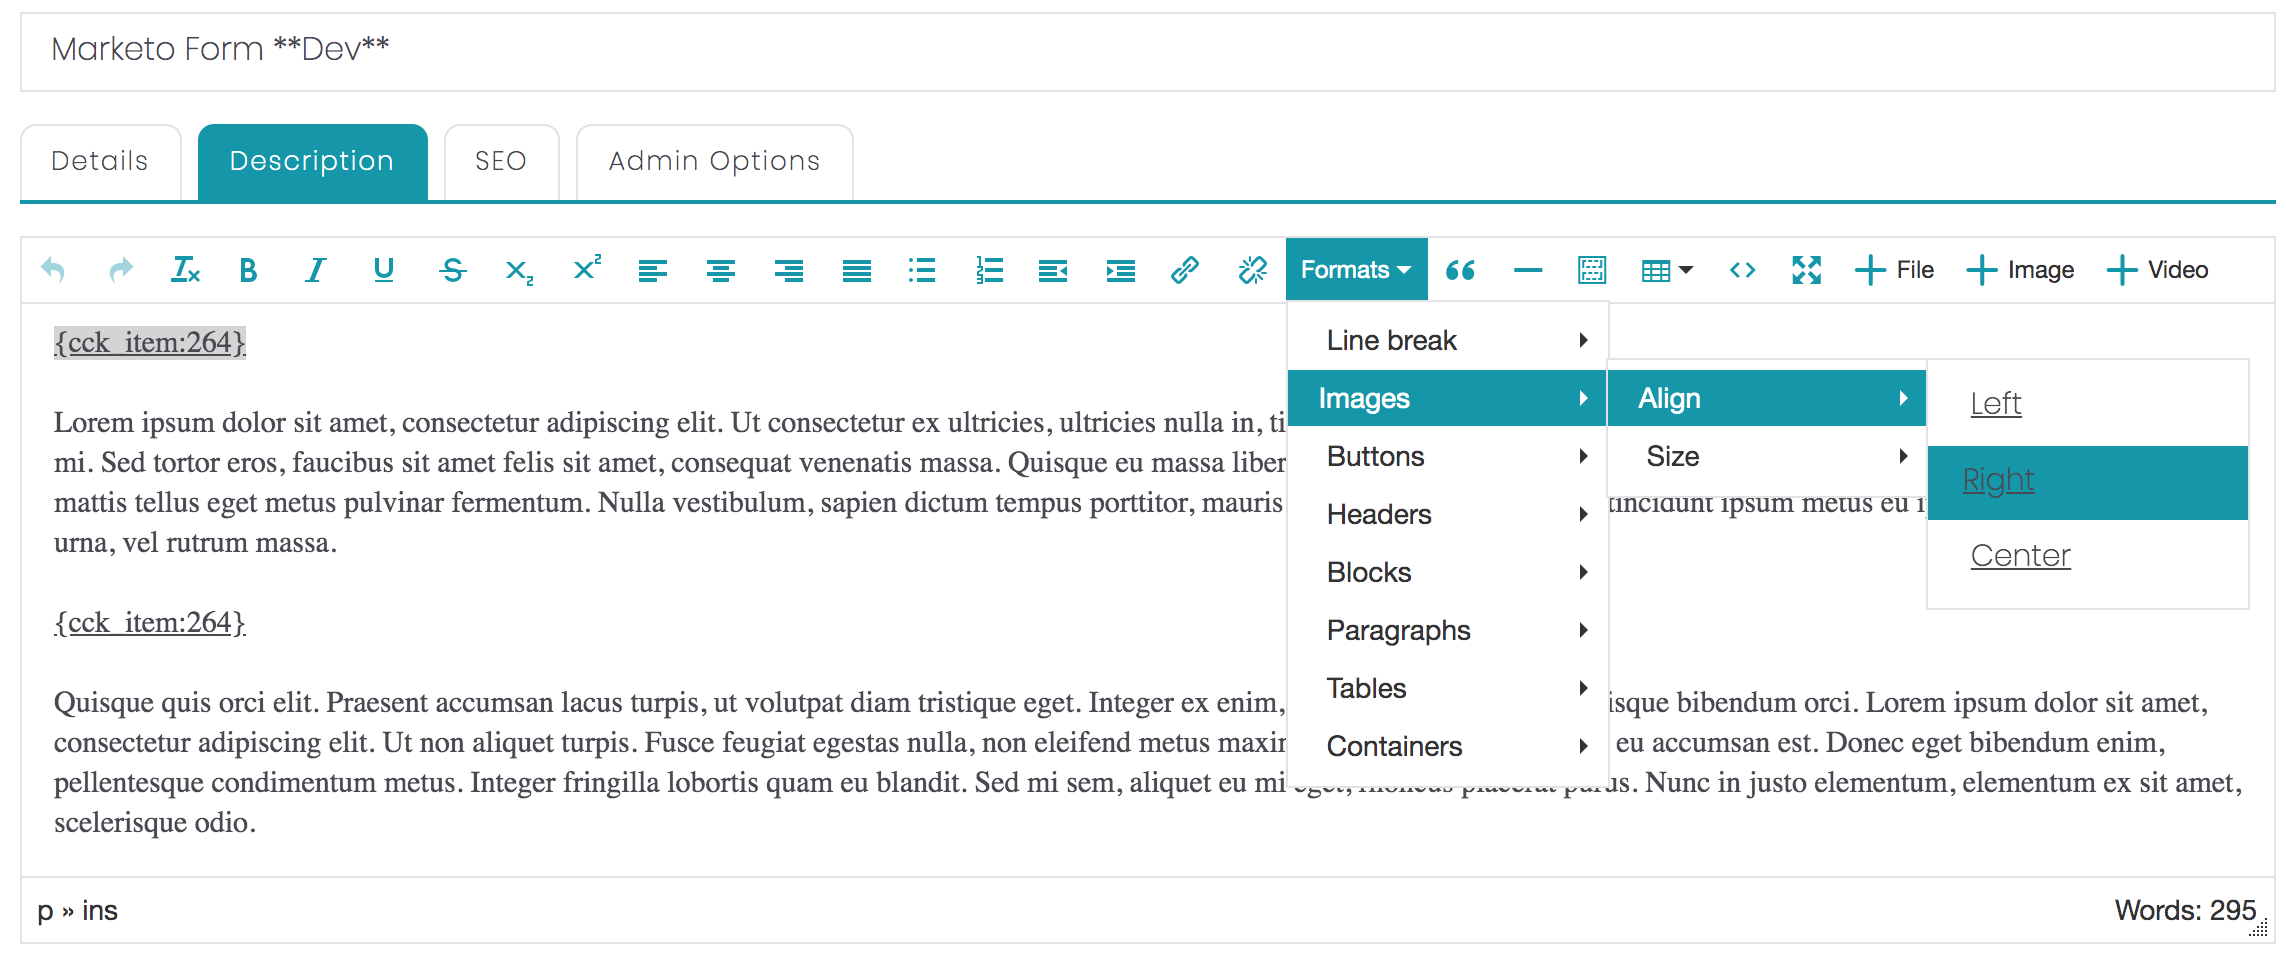The image size is (2286, 954).
Task: Open the Source code view icon
Action: tap(1742, 270)
